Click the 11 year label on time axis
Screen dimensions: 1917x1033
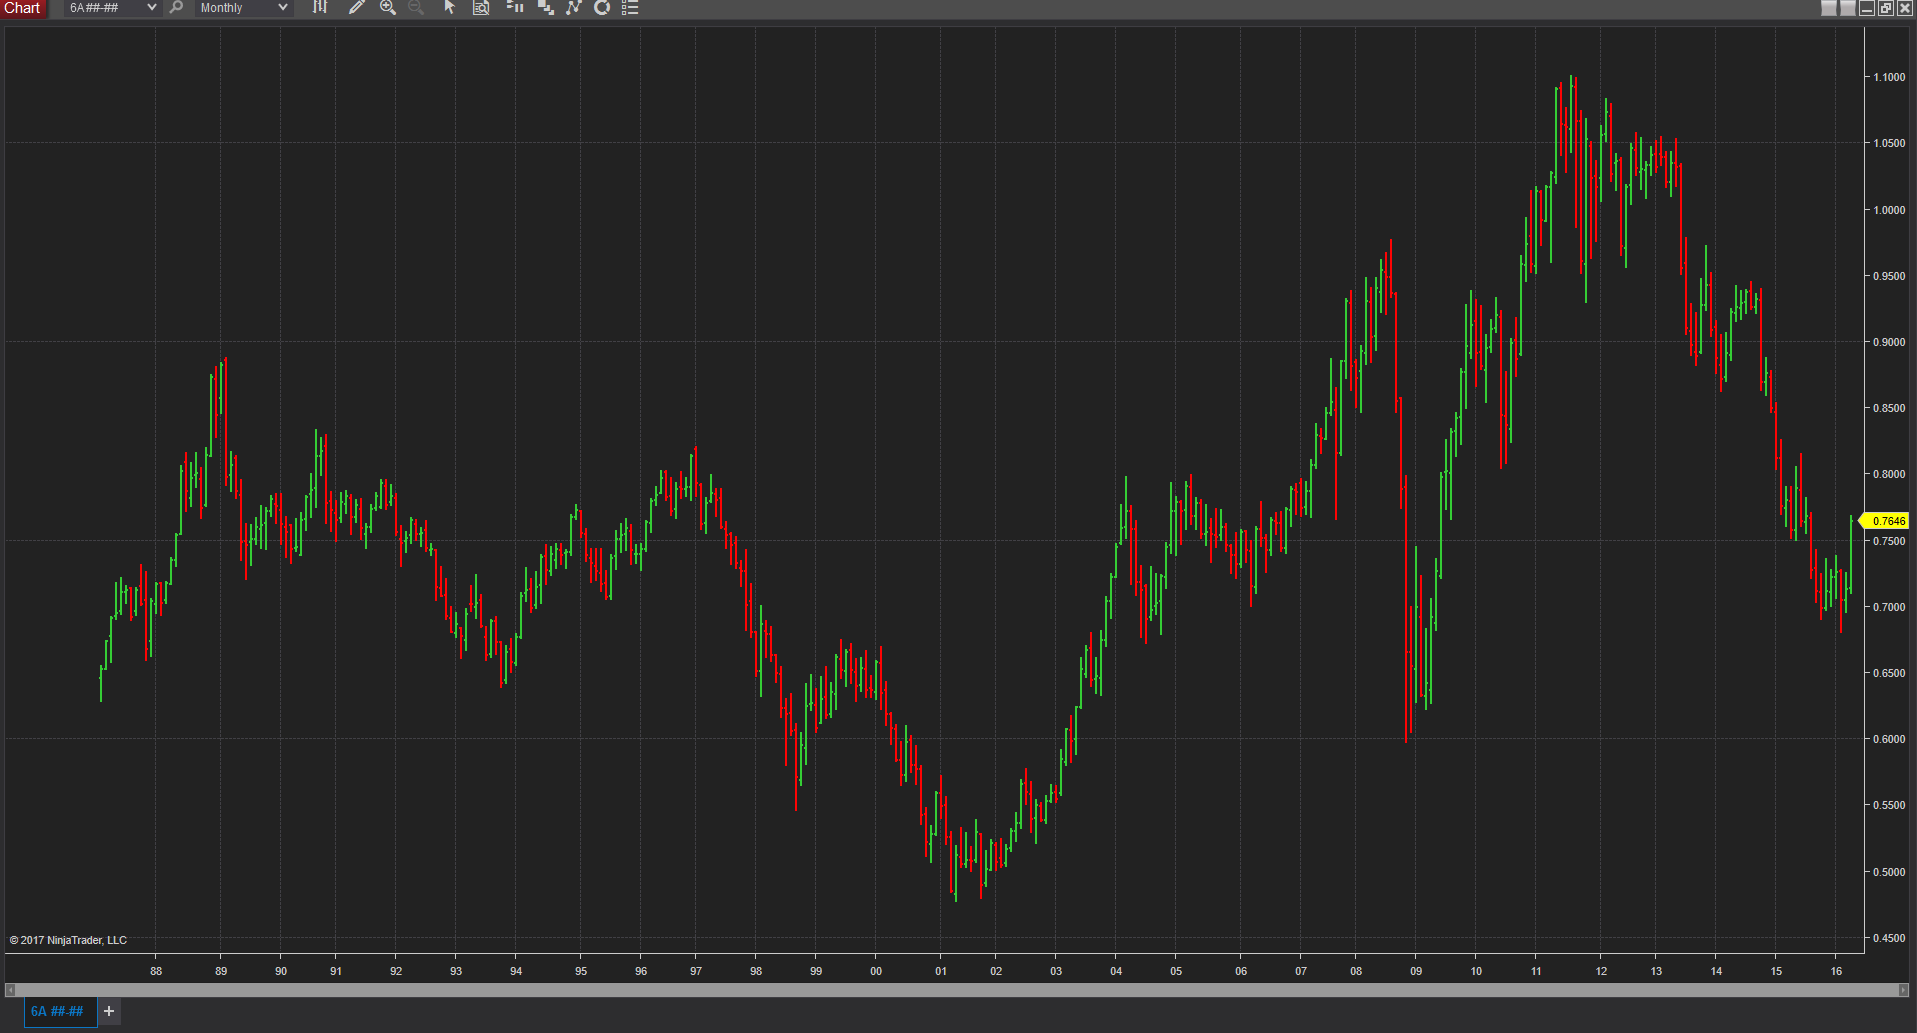coord(1536,971)
